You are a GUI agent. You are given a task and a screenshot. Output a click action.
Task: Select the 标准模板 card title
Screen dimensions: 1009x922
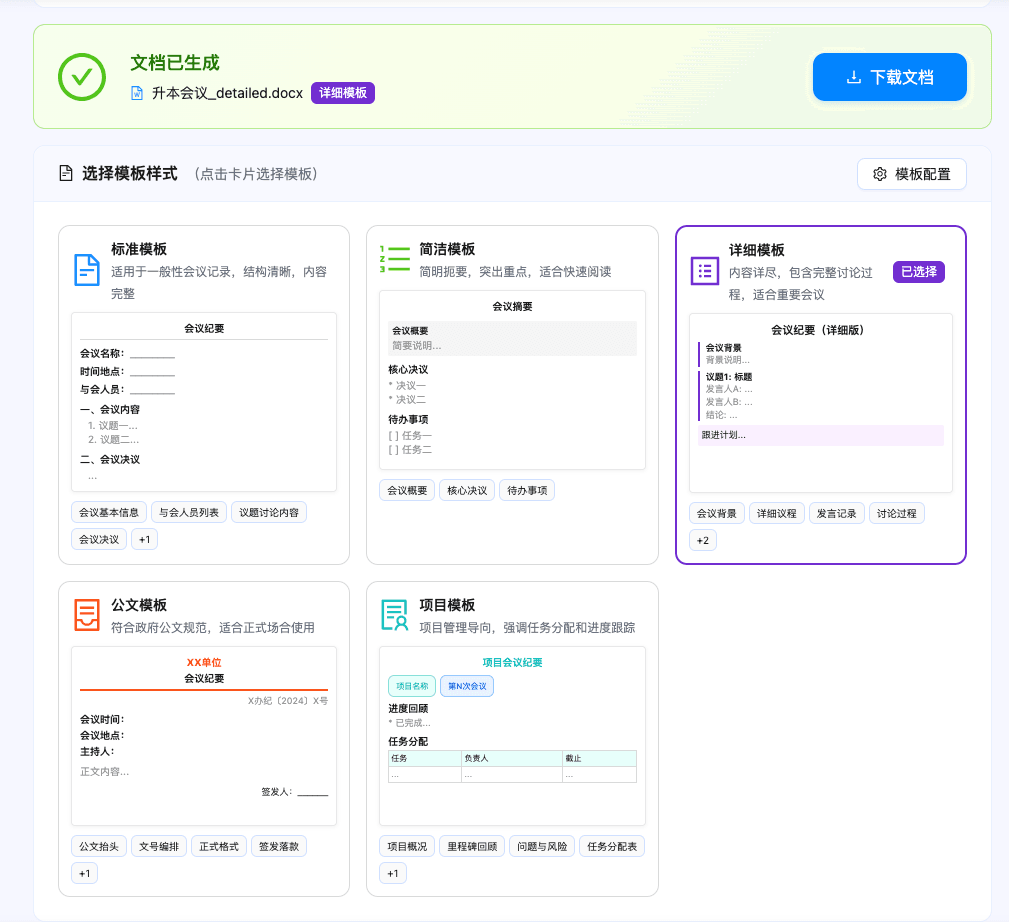[139, 249]
